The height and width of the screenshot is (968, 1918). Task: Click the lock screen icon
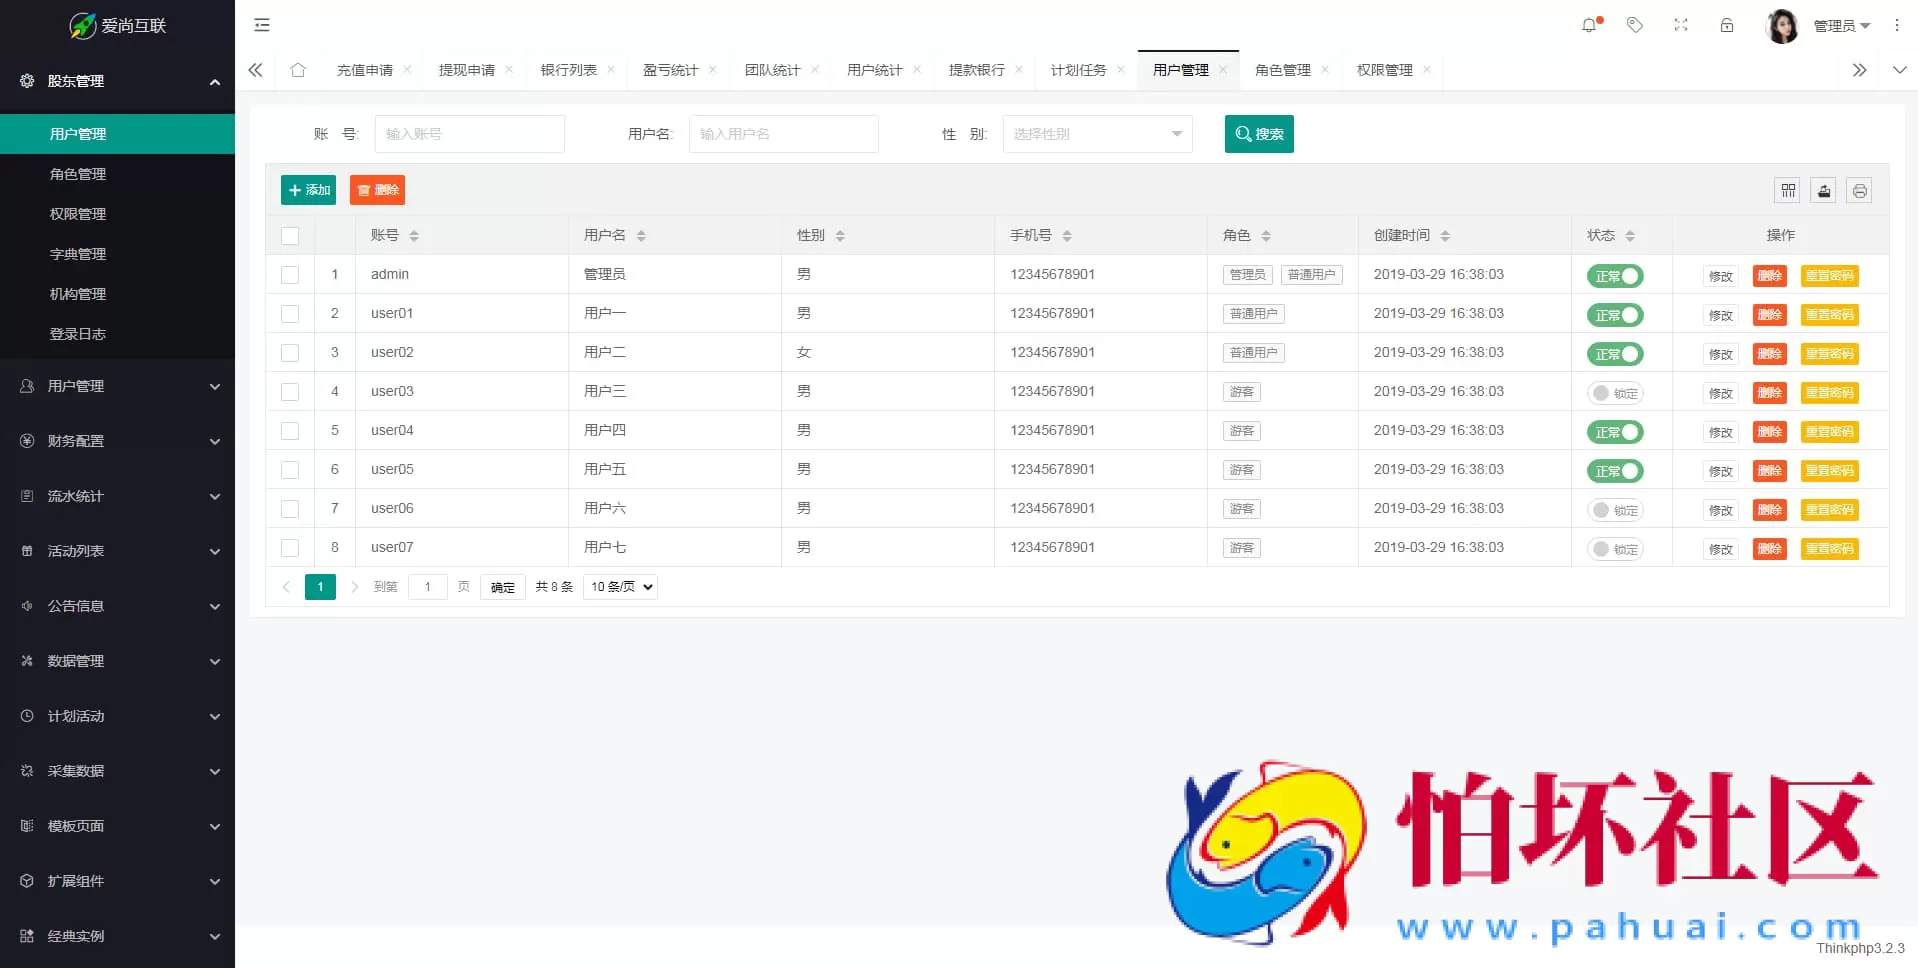(1727, 25)
